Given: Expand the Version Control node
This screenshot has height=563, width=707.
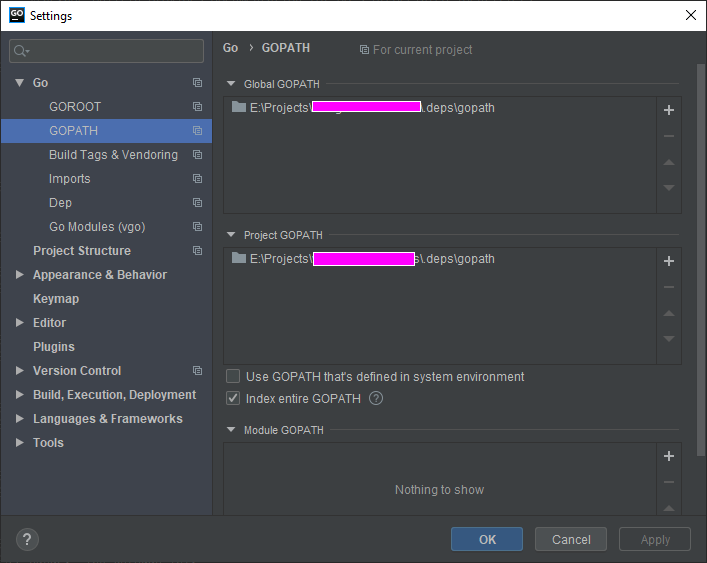Looking at the screenshot, I should coord(19,371).
